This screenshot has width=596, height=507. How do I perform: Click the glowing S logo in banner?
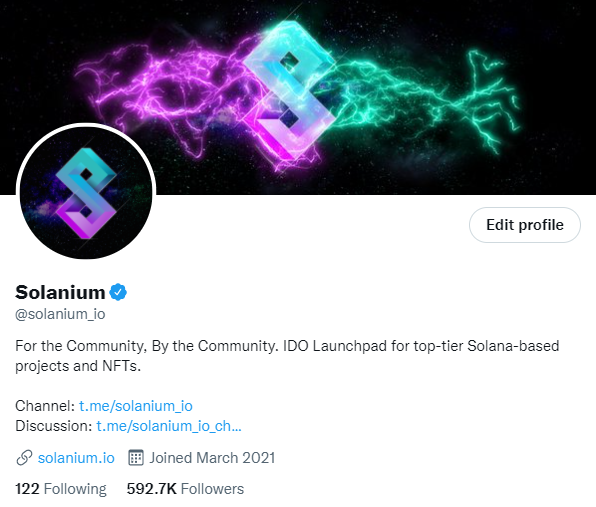[x=290, y=91]
